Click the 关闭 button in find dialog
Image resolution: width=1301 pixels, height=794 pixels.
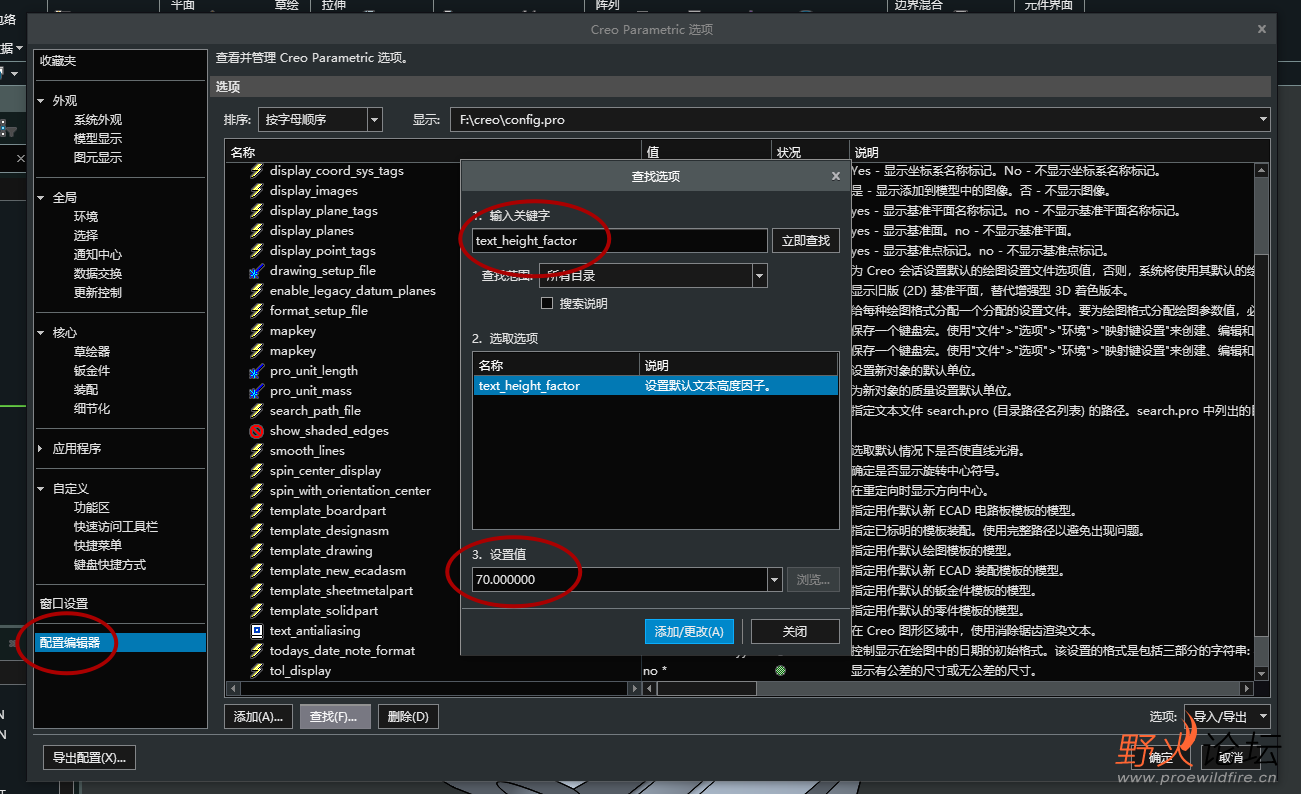point(795,632)
